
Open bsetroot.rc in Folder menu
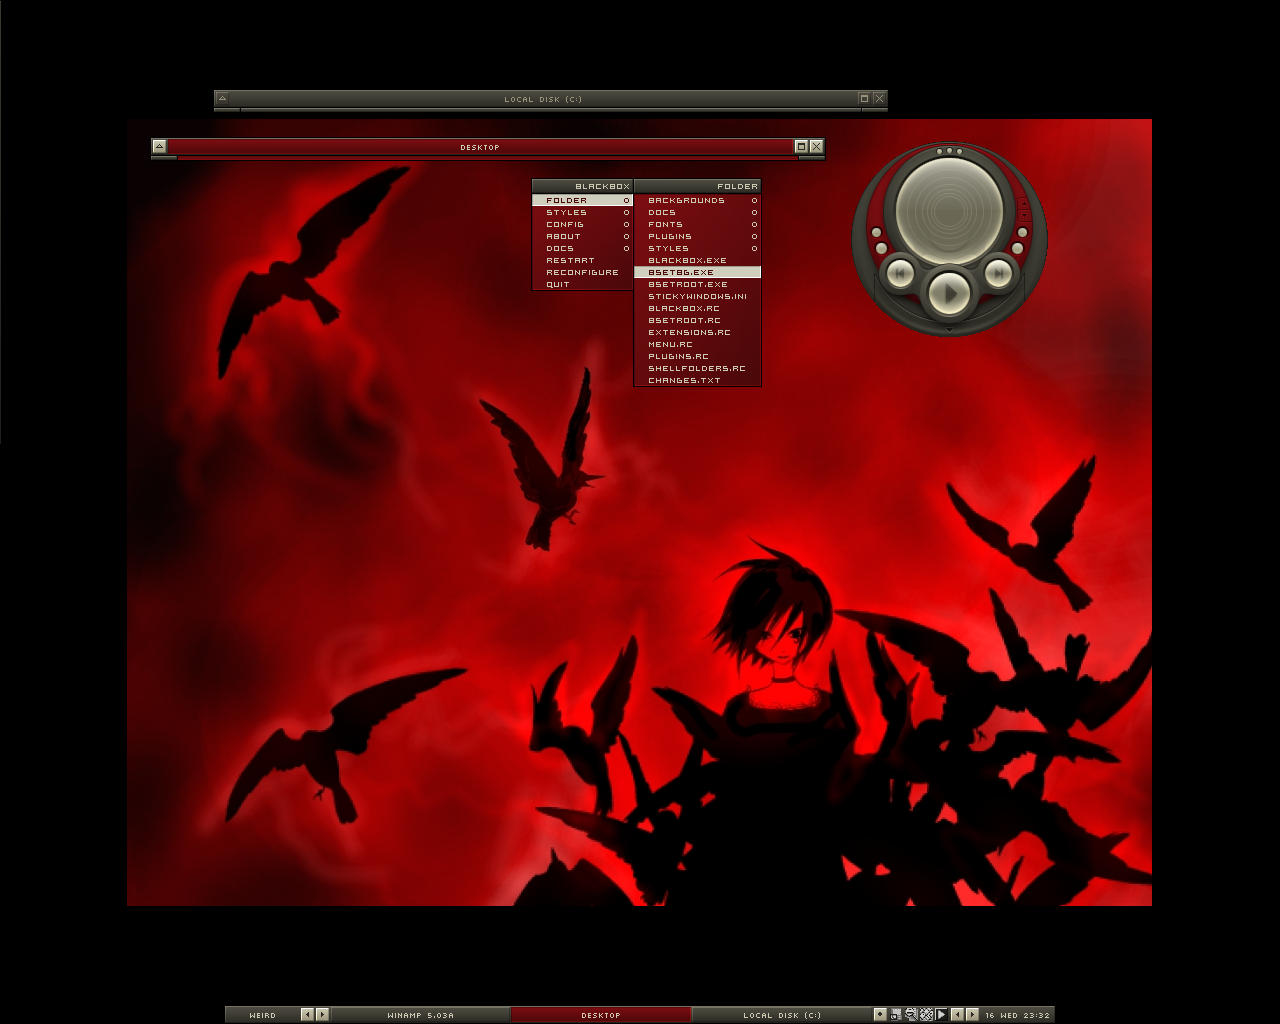click(697, 320)
